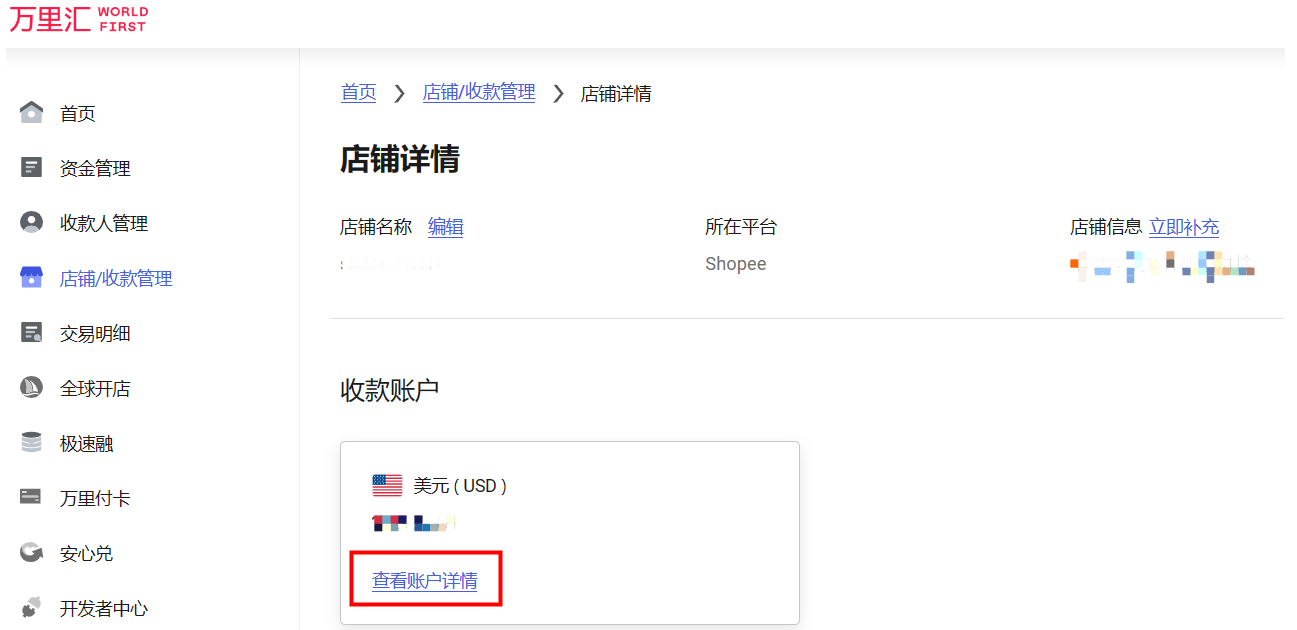Open 极速融 via its coins icon
Image resolution: width=1297 pixels, height=630 pixels.
[x=31, y=442]
